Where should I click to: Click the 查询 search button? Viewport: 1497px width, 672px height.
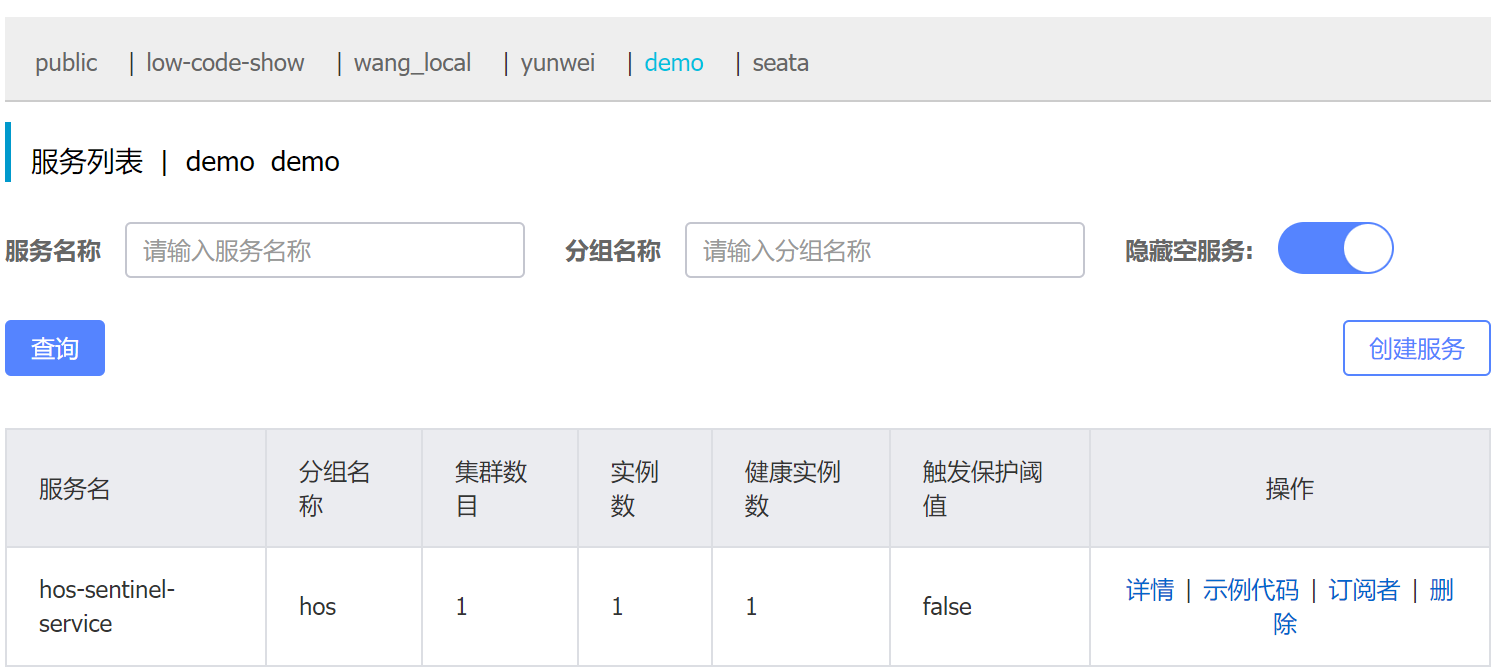54,347
